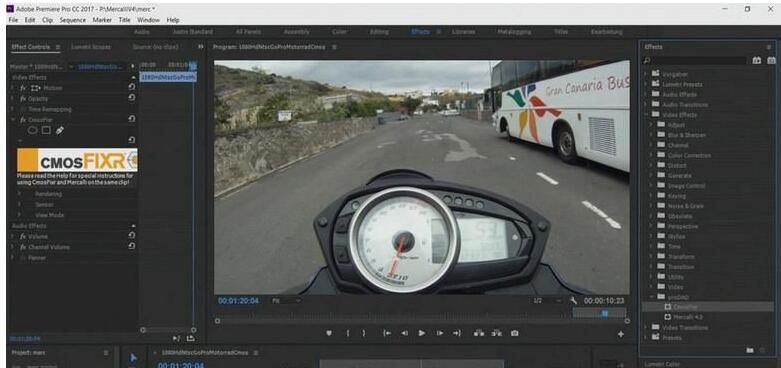Click the Program monitor current timecode
The height and width of the screenshot is (368, 781).
[239, 301]
